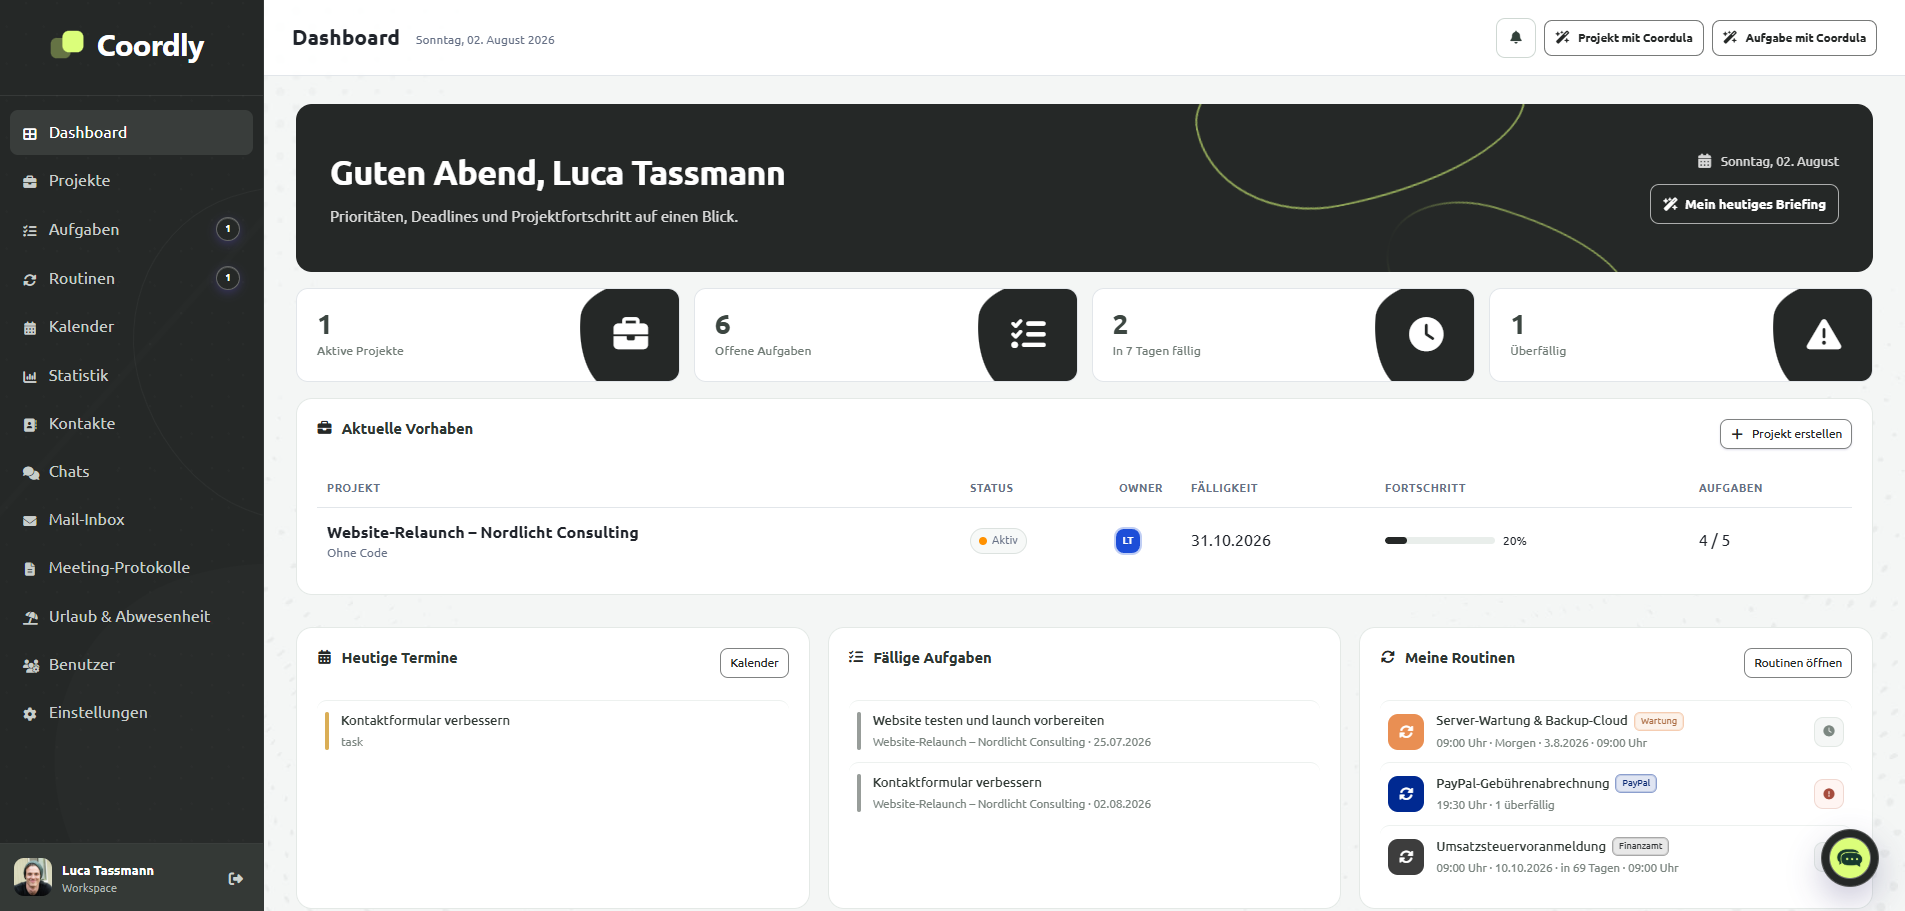Click the clock icon on In 7 Tagen fällig card
The height and width of the screenshot is (911, 1905).
click(x=1426, y=334)
